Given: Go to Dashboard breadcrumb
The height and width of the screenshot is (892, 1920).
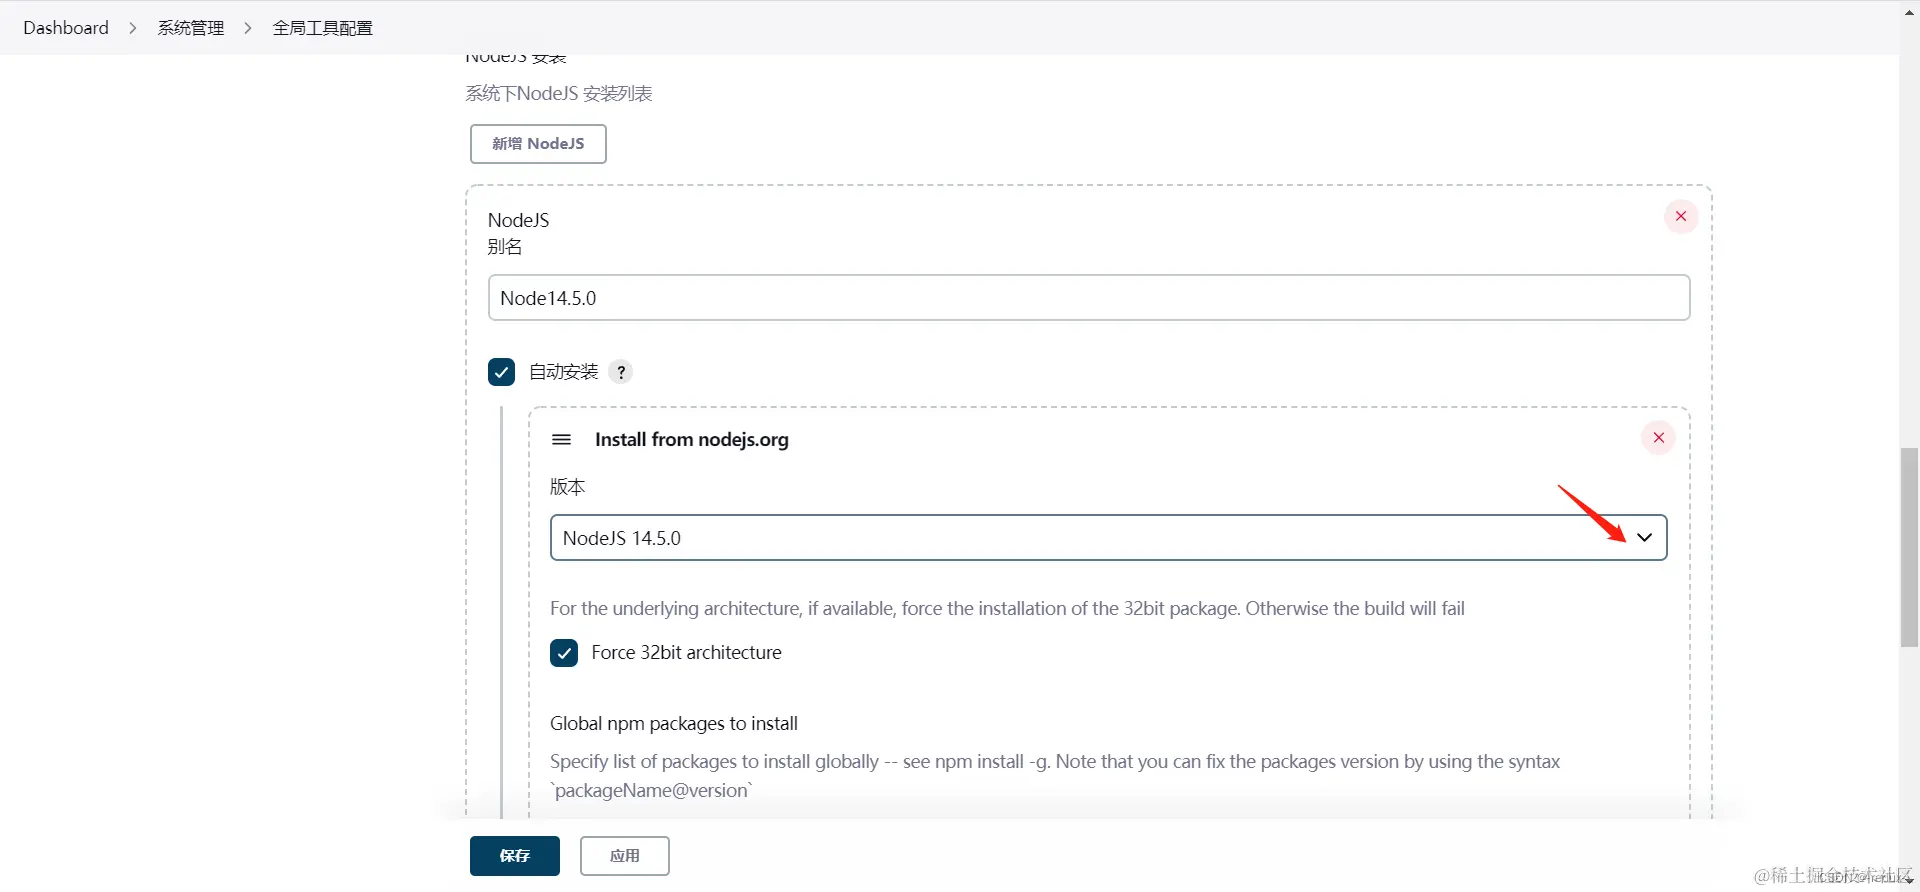Looking at the screenshot, I should (66, 28).
